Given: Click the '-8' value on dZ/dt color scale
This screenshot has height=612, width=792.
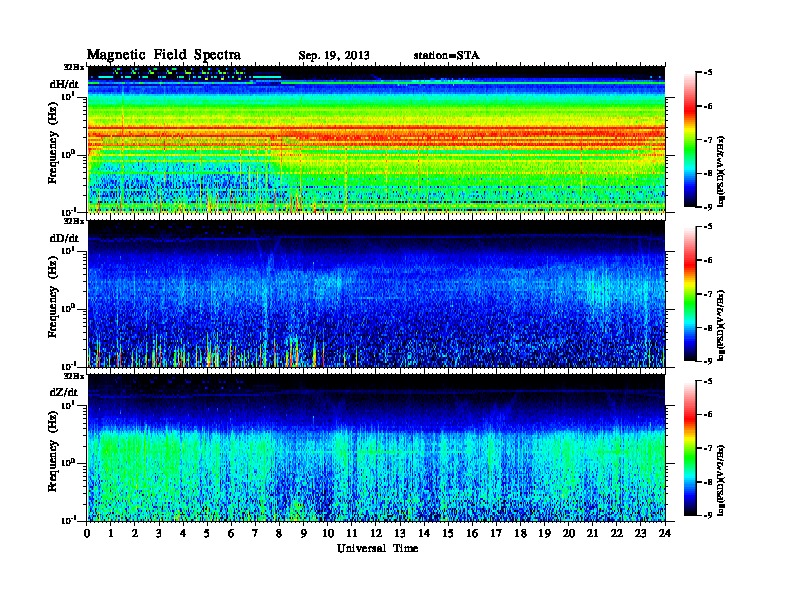Looking at the screenshot, I should tap(707, 482).
